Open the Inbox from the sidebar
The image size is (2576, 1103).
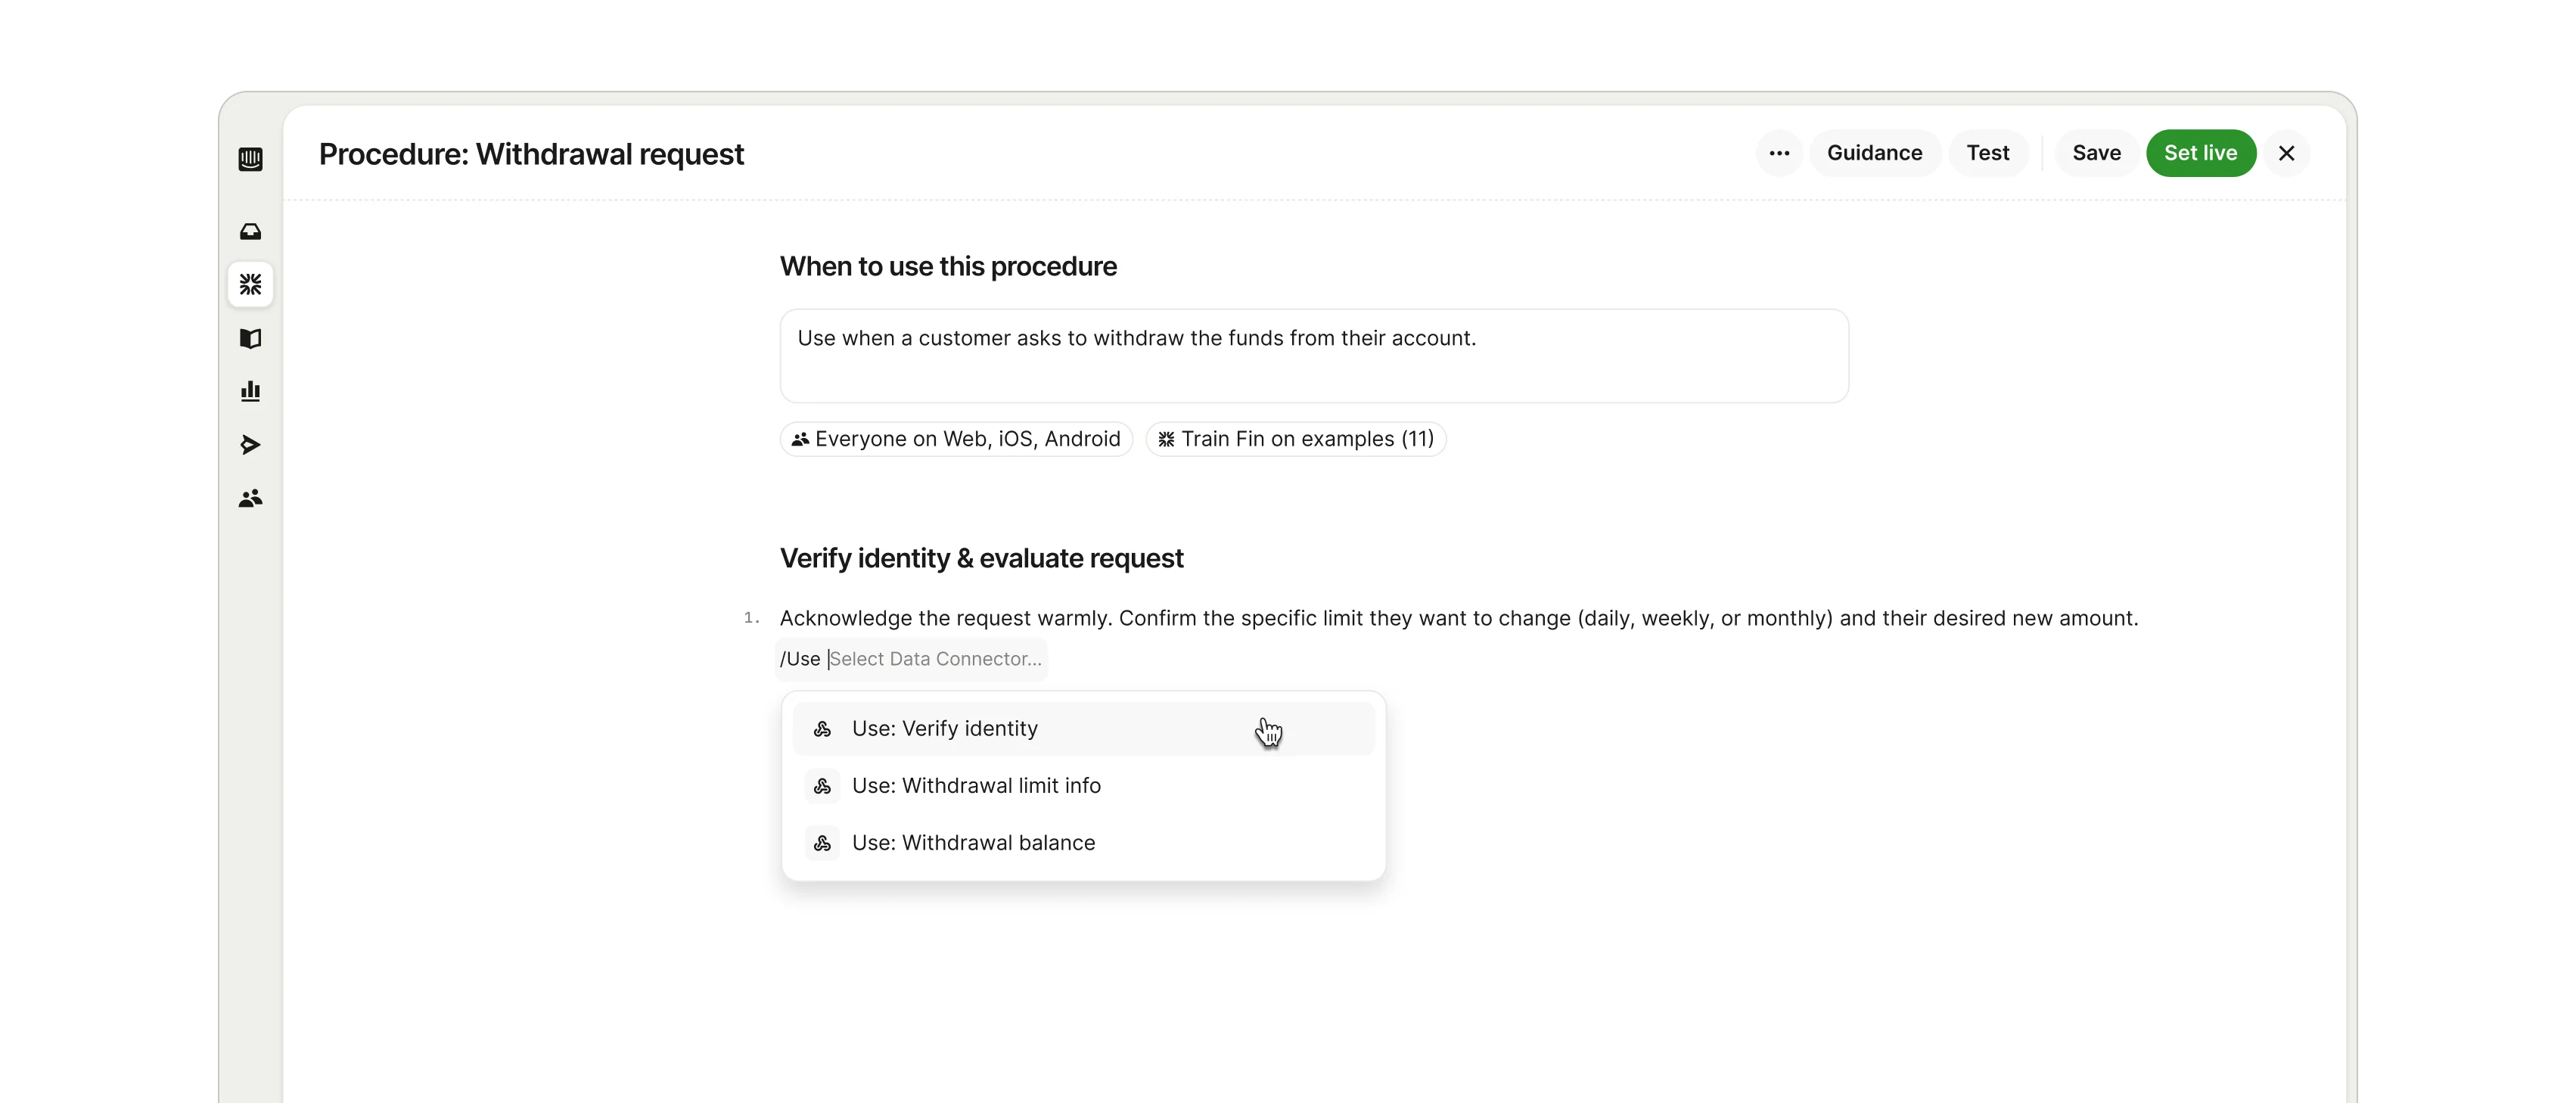coord(250,231)
